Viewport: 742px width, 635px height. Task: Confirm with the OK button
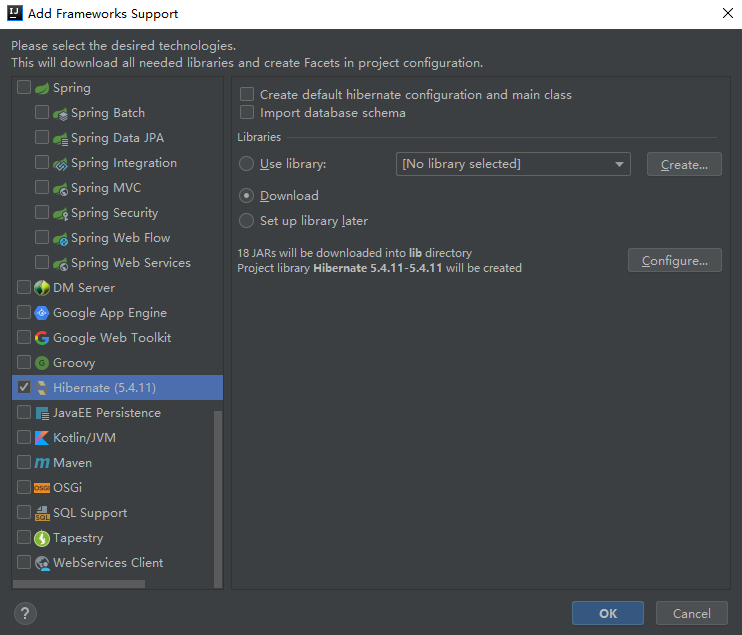point(608,613)
